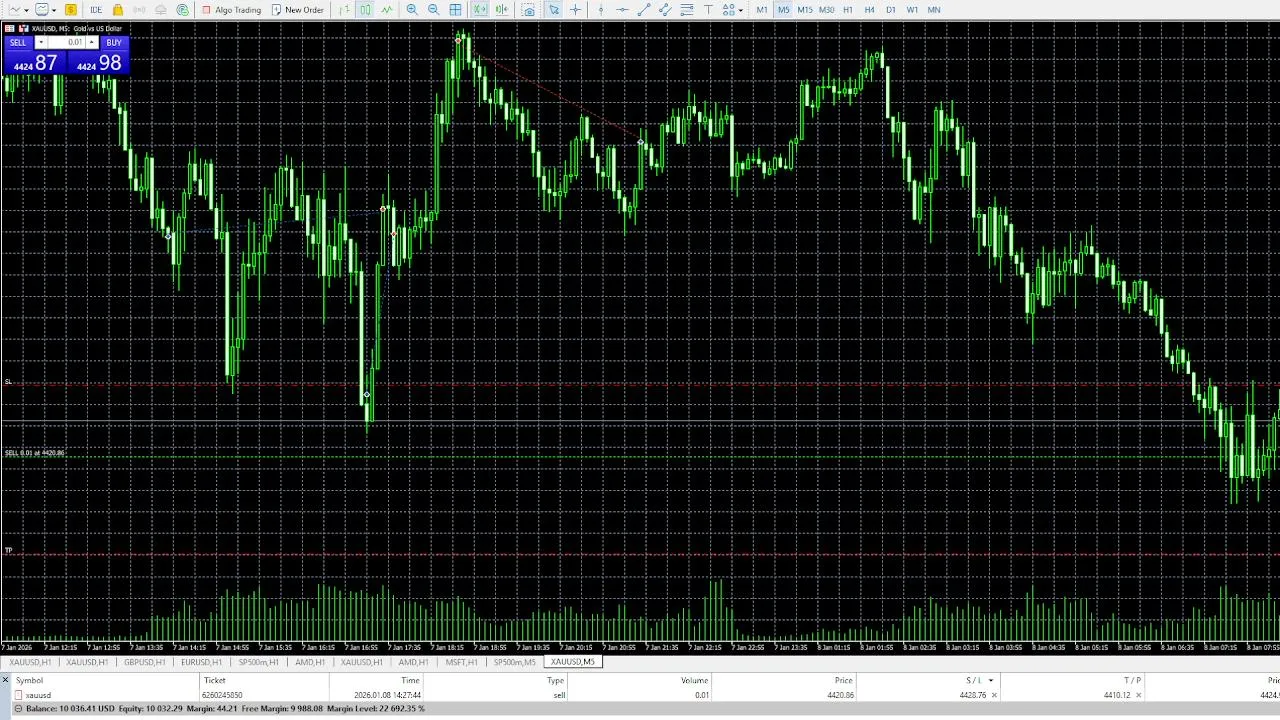
Task: Click the BUY one-click button
Action: click(x=114, y=42)
